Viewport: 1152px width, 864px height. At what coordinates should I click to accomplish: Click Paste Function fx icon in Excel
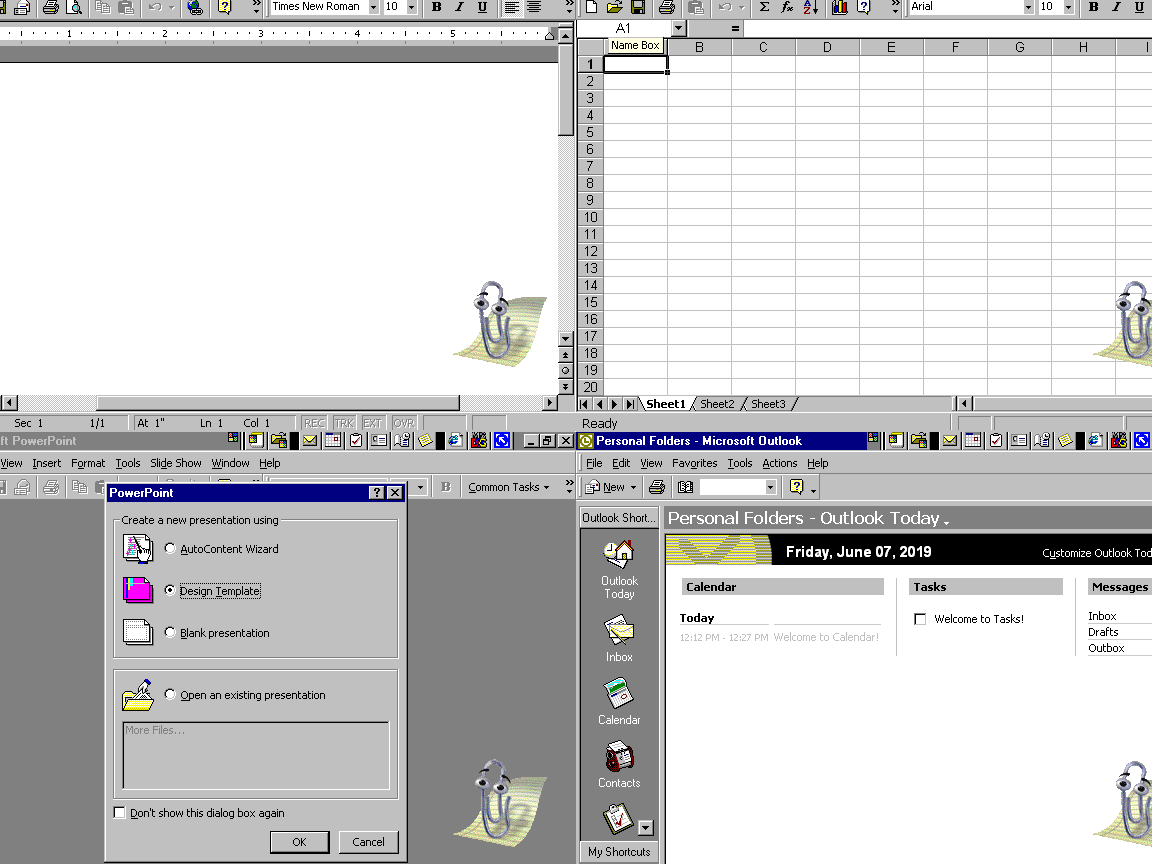tap(787, 7)
